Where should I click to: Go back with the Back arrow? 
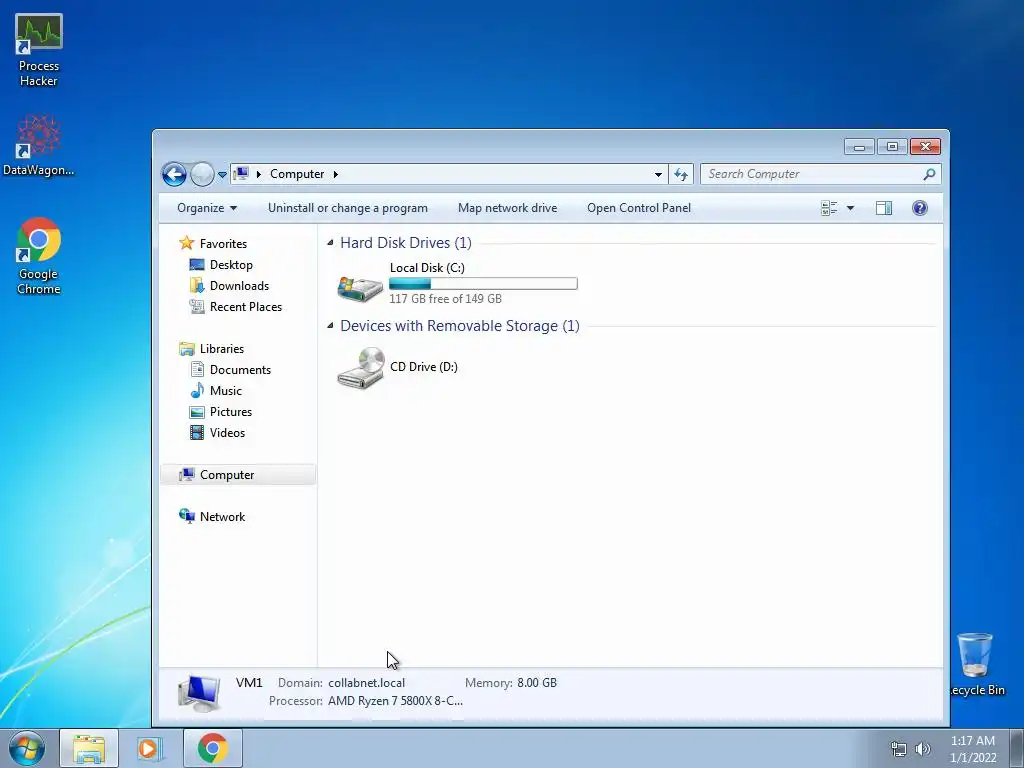coord(174,174)
